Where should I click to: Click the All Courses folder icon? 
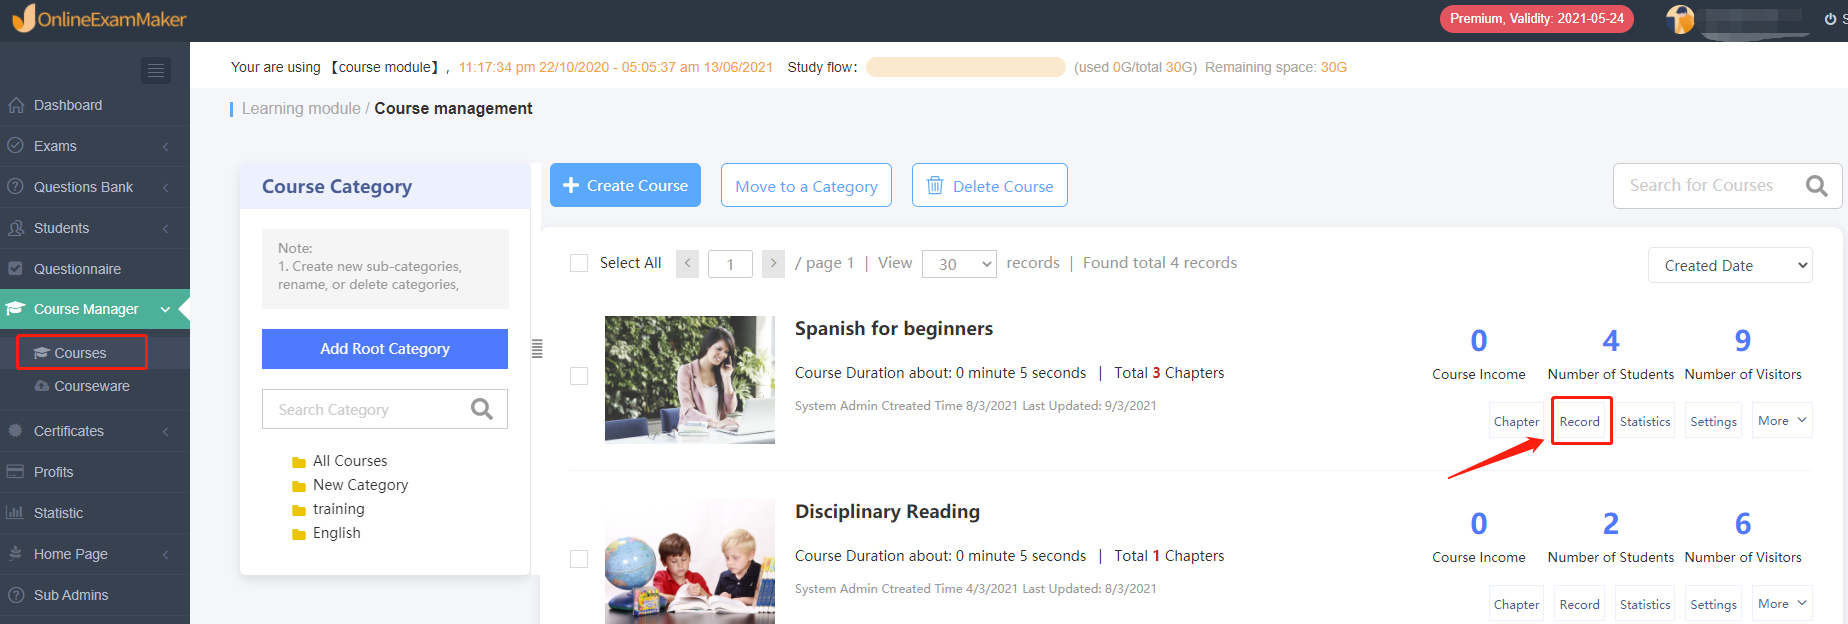[x=299, y=462]
